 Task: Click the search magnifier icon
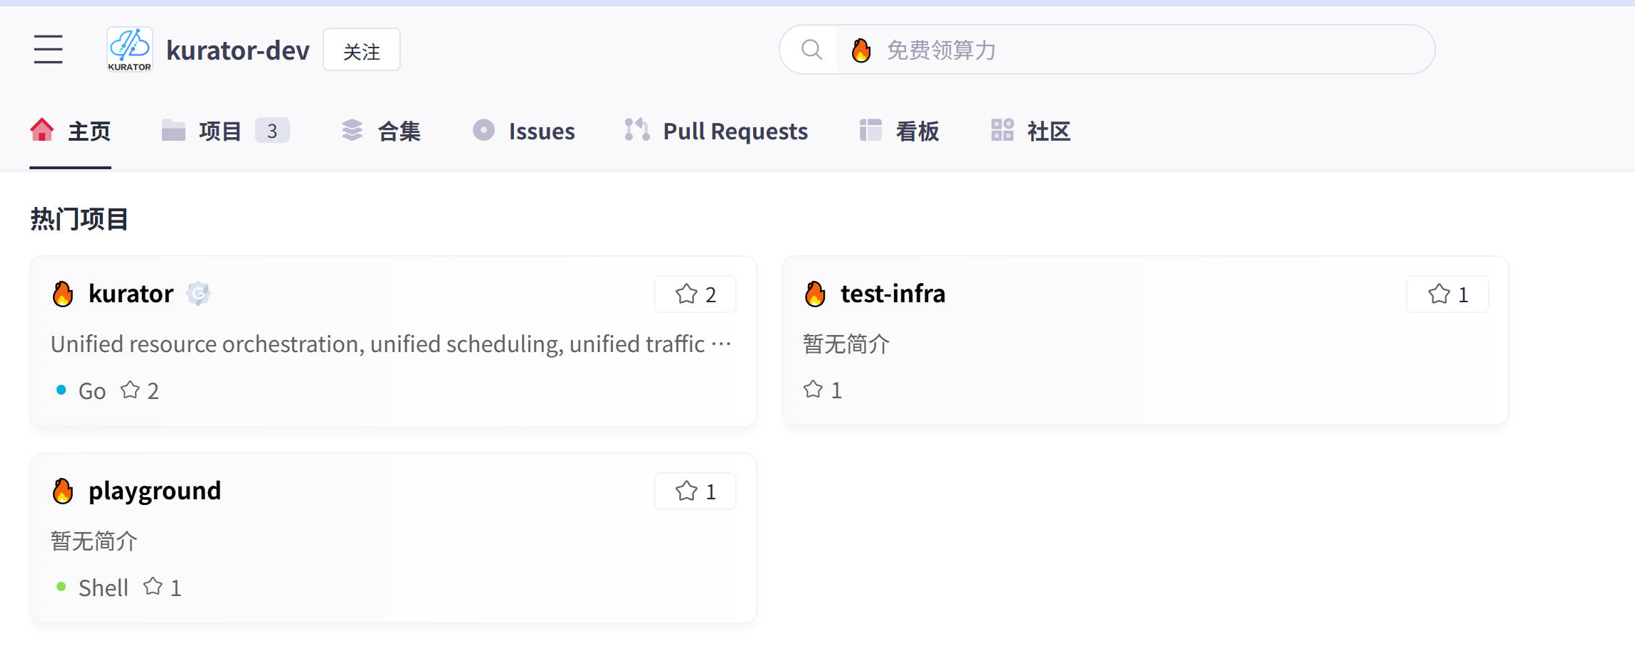click(x=812, y=50)
